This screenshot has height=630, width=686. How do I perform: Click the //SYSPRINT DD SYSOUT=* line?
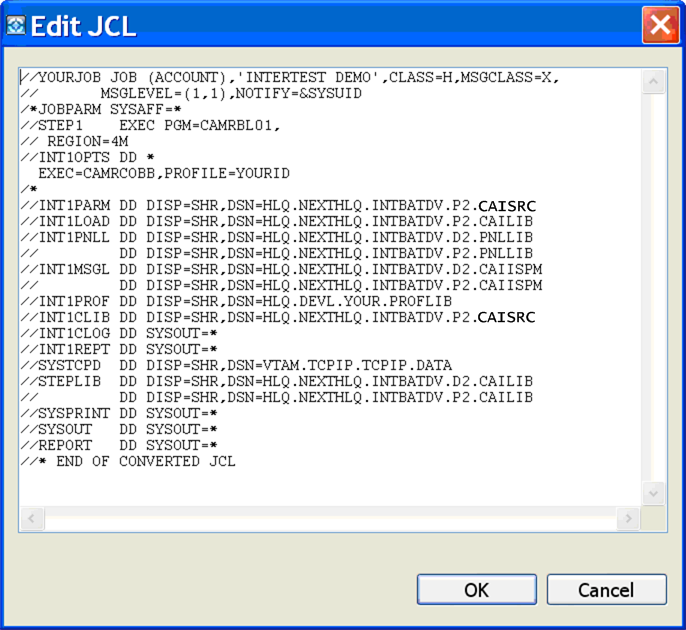pyautogui.click(x=119, y=413)
